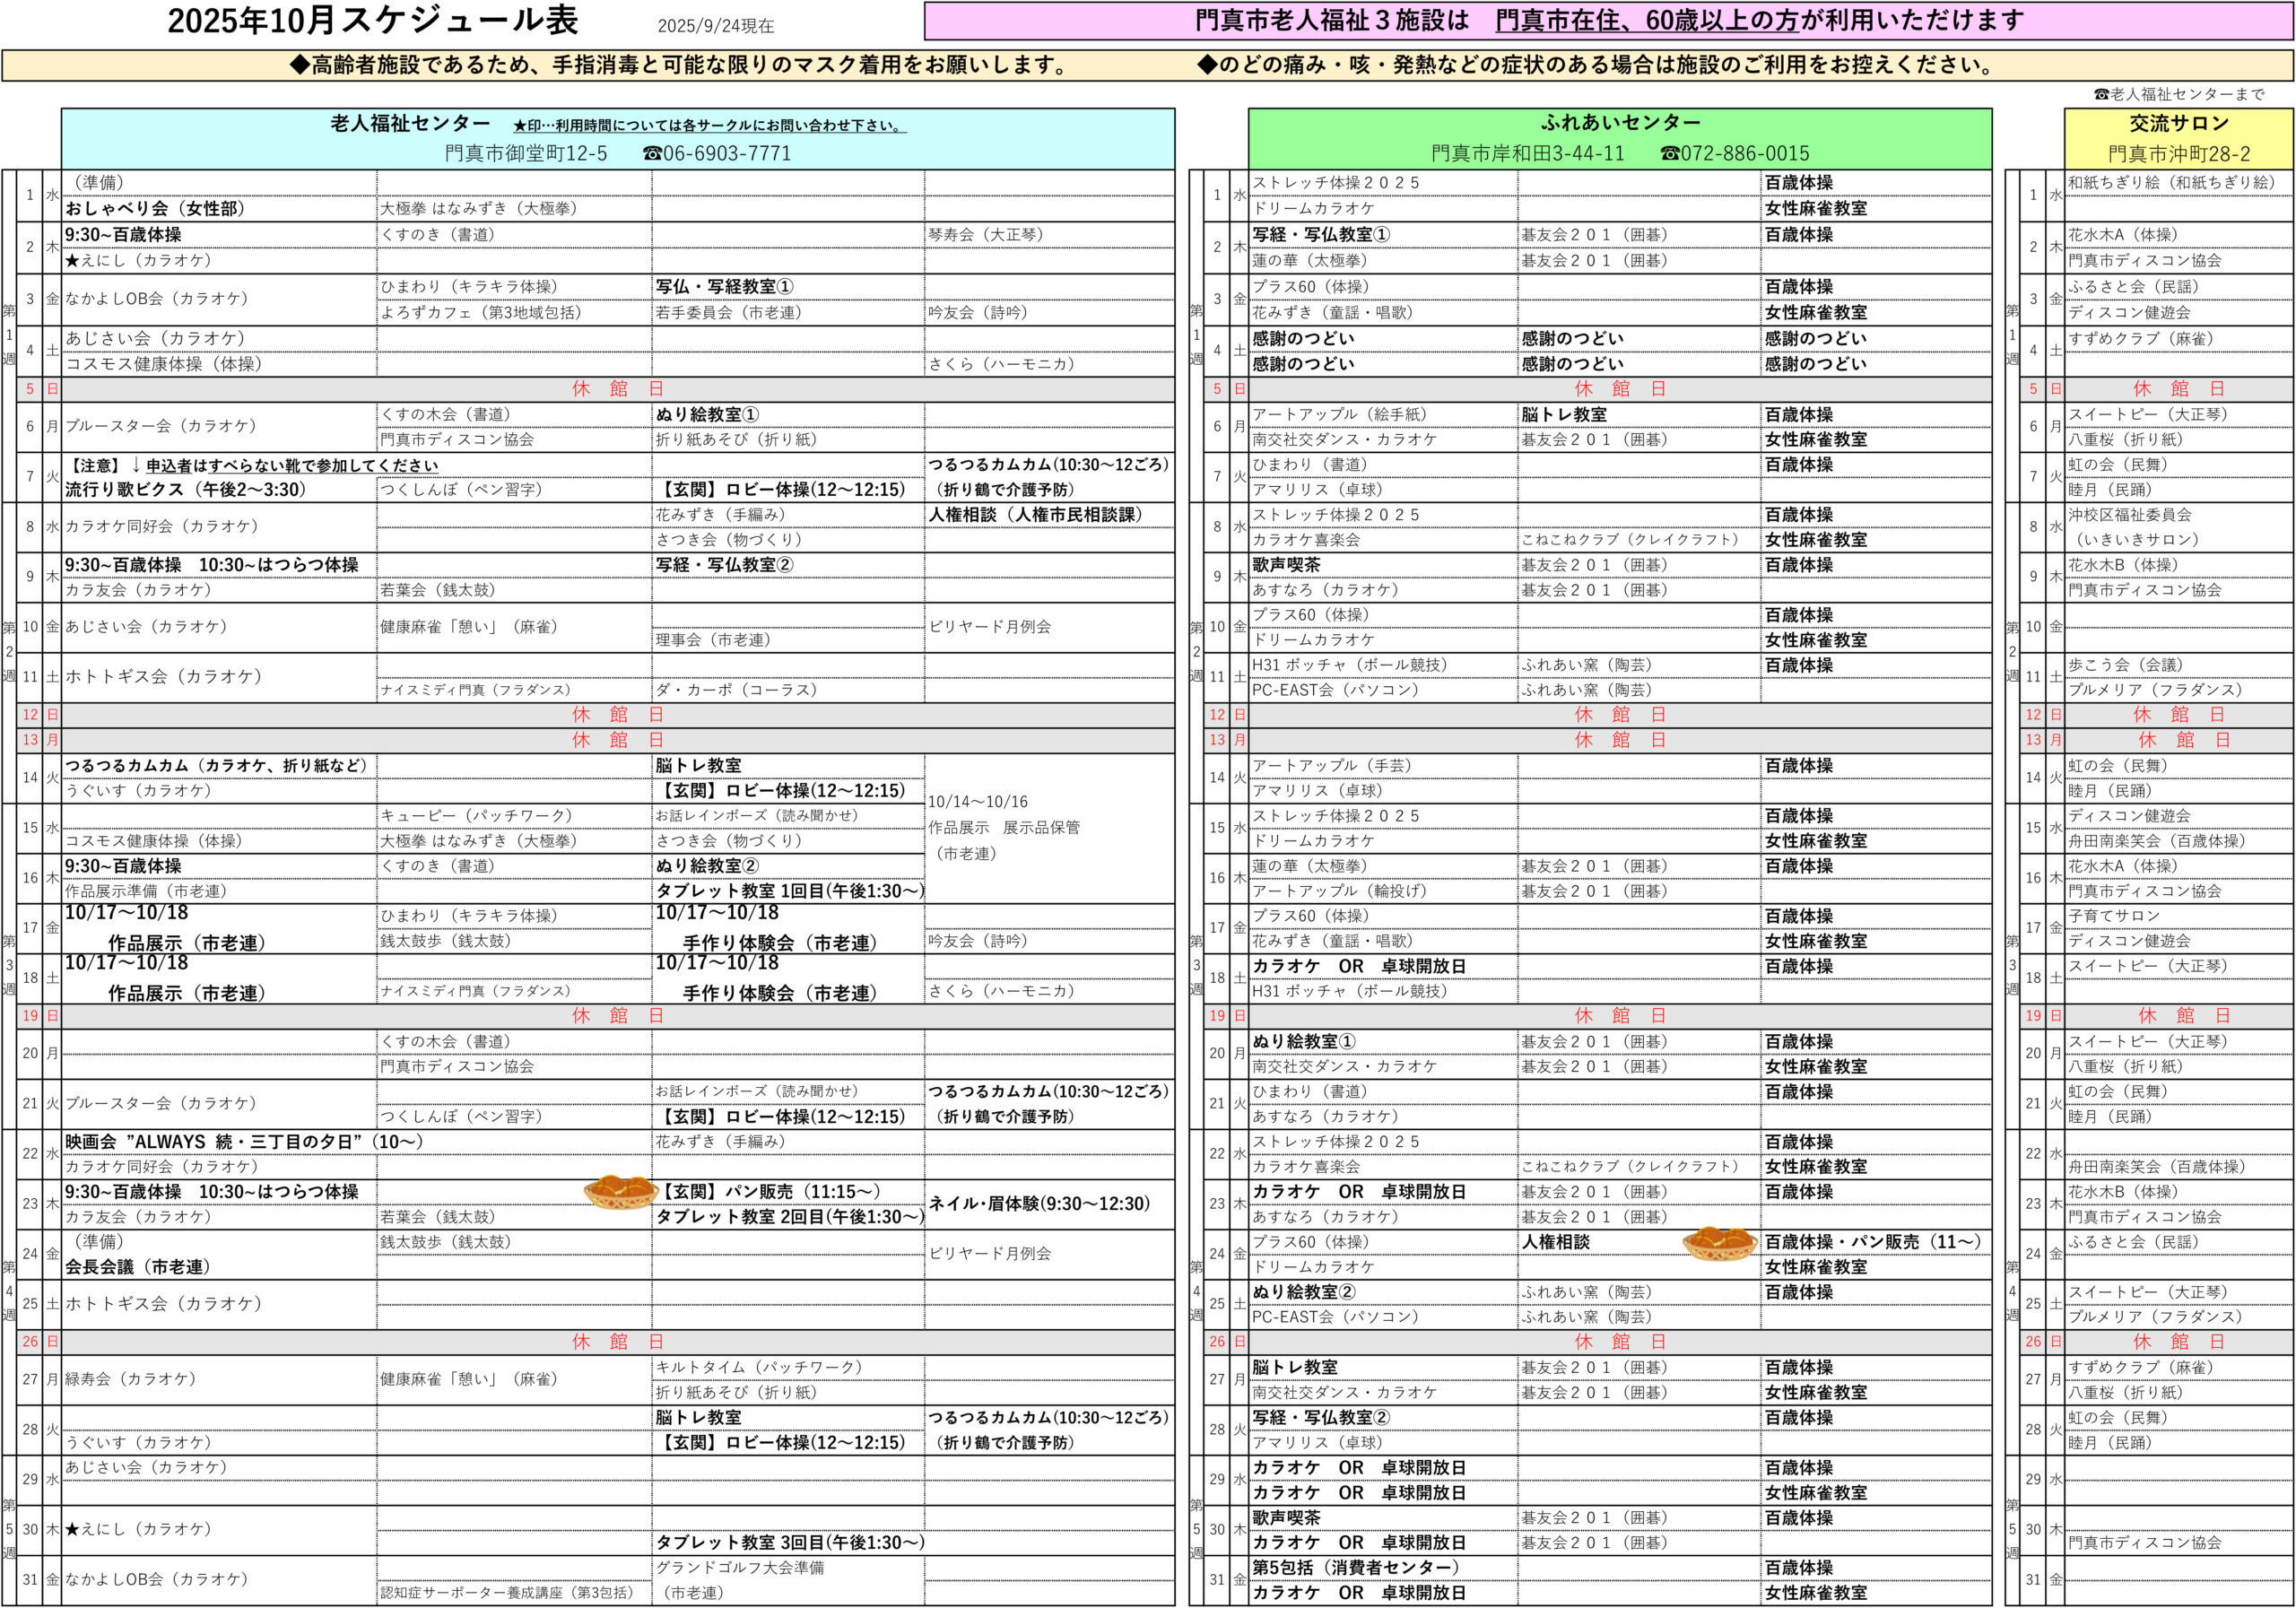2296x1608 pixels.
Task: Click the ☎老人福祉センターまで note
Action: [x=2179, y=94]
